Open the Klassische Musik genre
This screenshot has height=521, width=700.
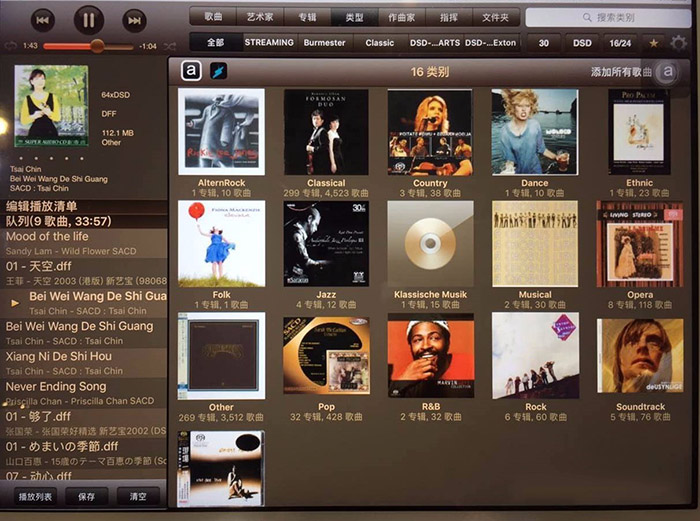(430, 255)
